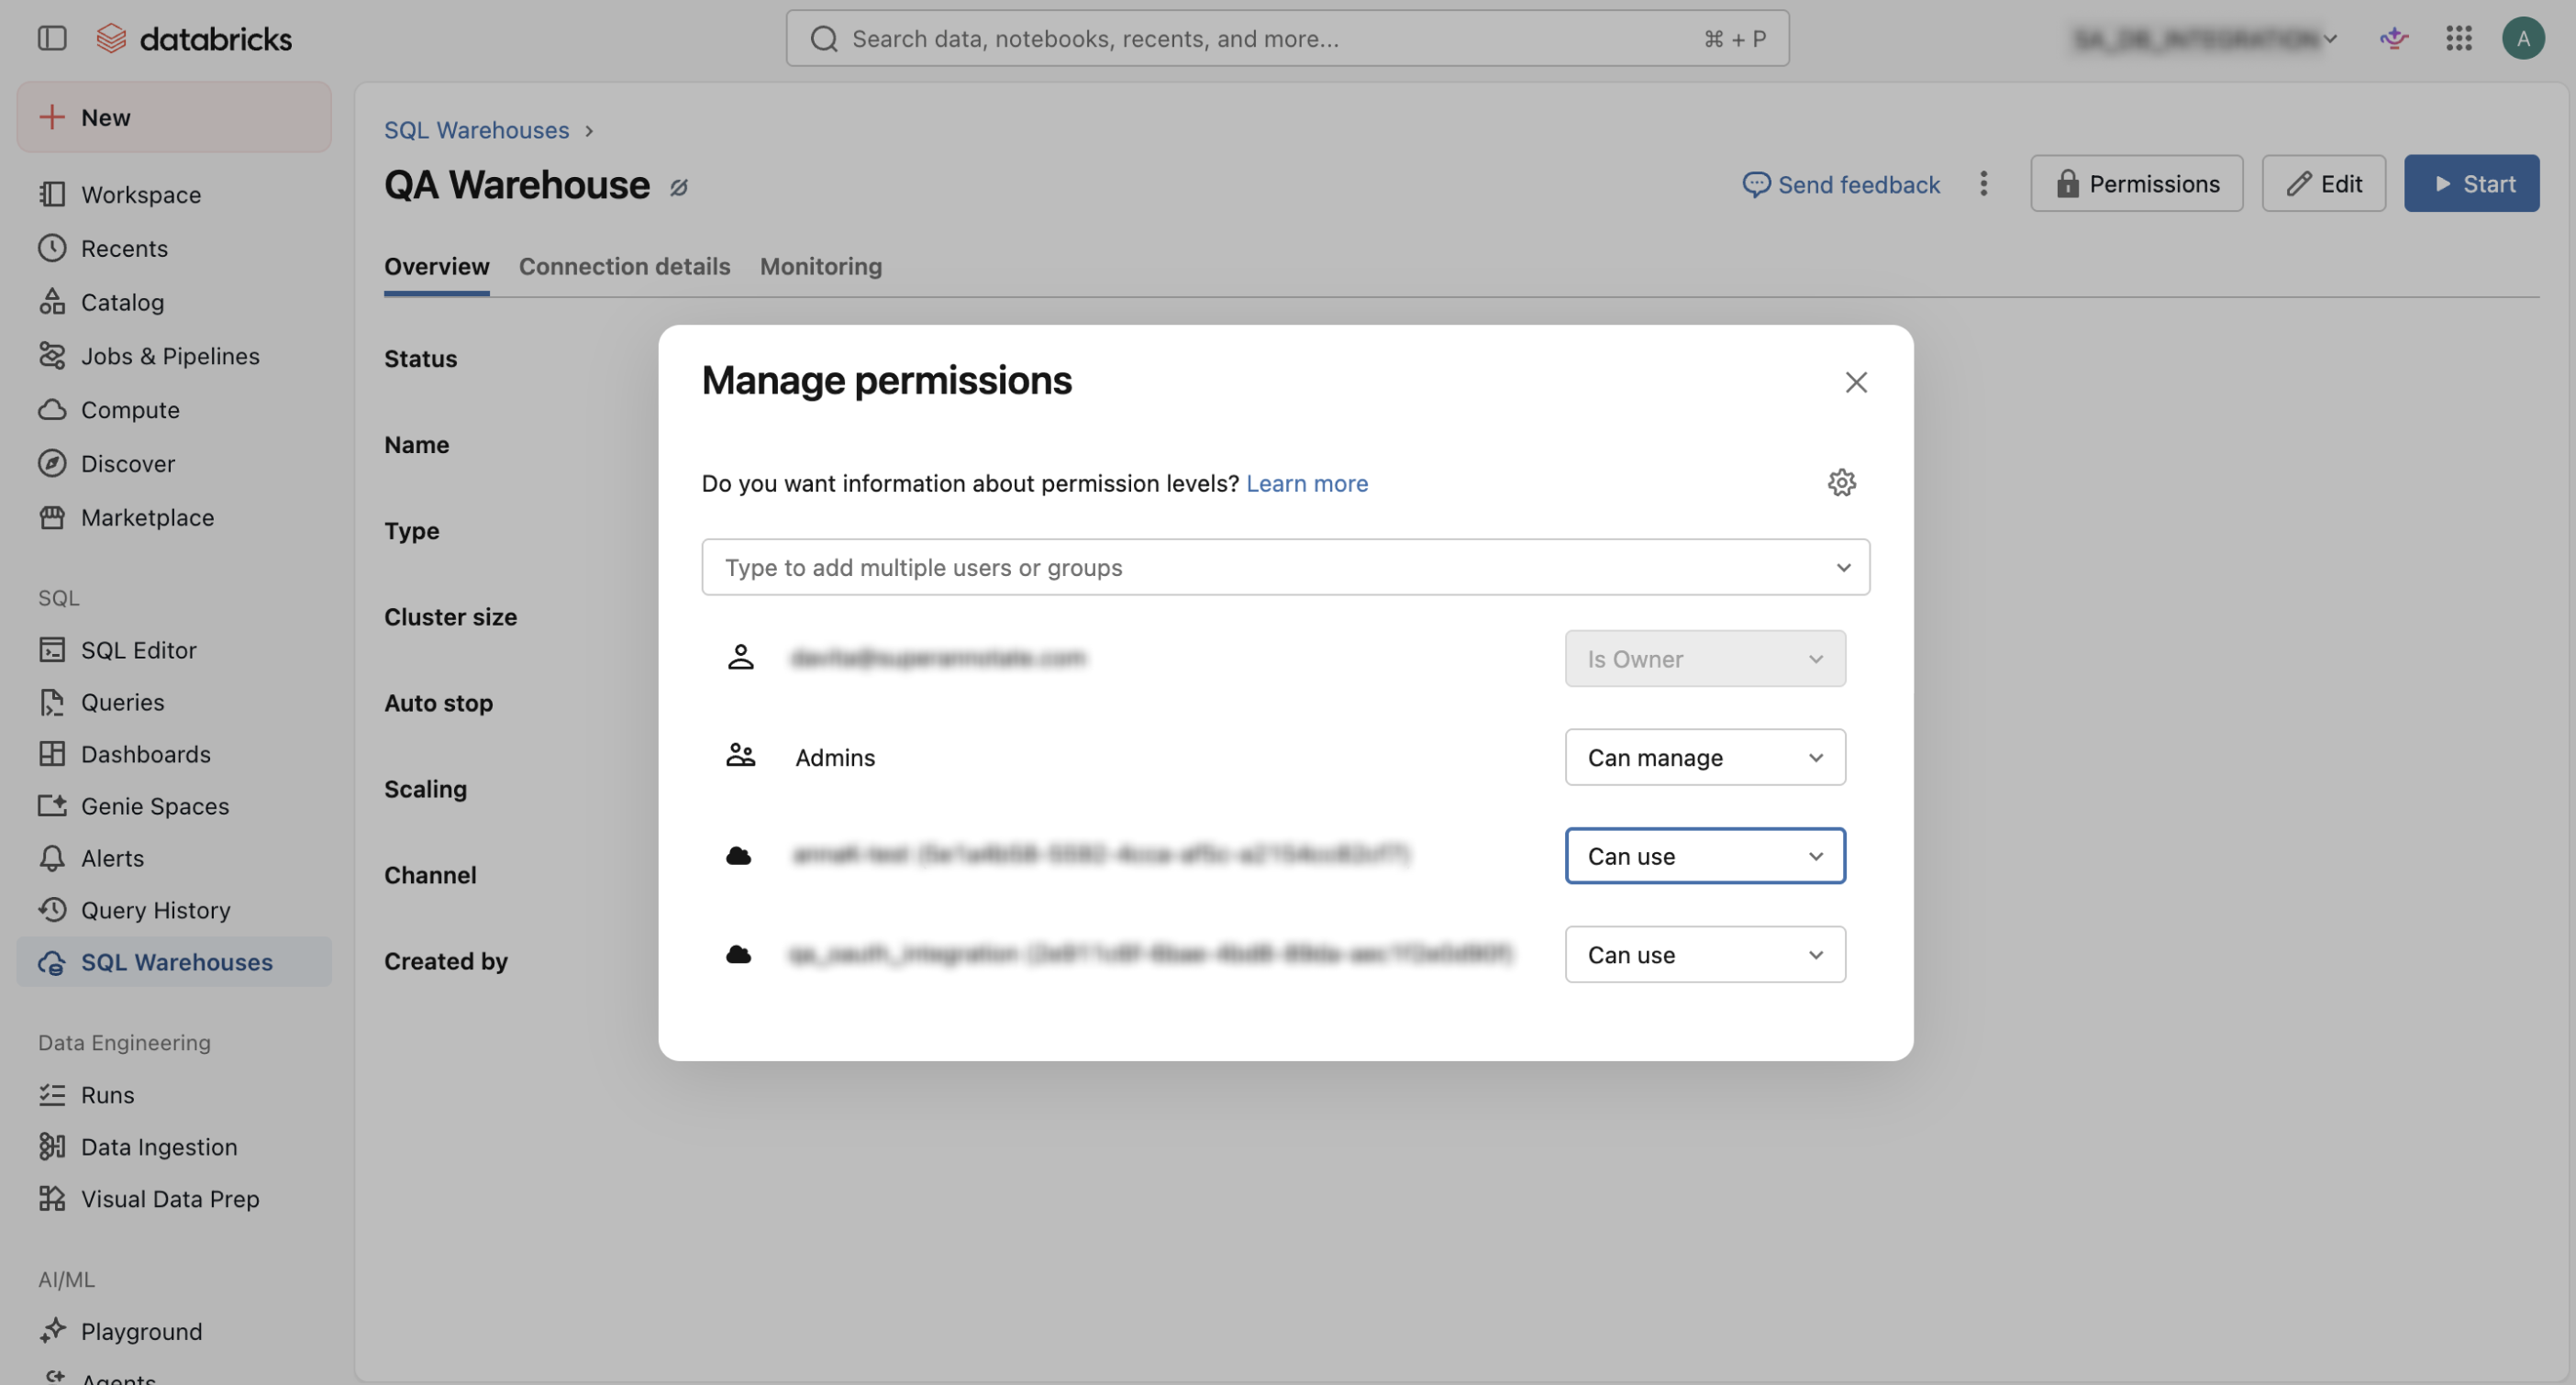Expand the last Can use dropdown
This screenshot has height=1385, width=2576.
[x=1705, y=955]
